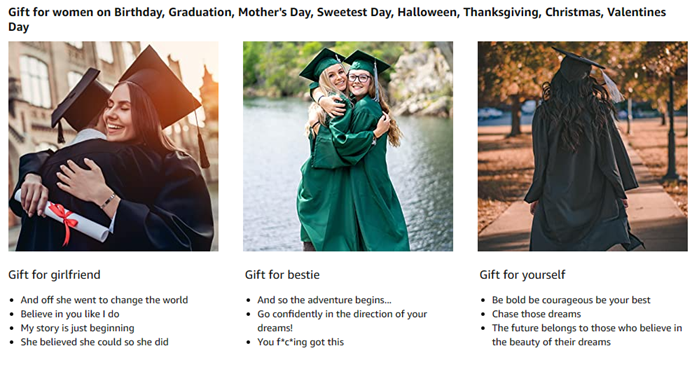Click 'The future belongs to those who believe'
This screenshot has width=699, height=367.
(587, 335)
